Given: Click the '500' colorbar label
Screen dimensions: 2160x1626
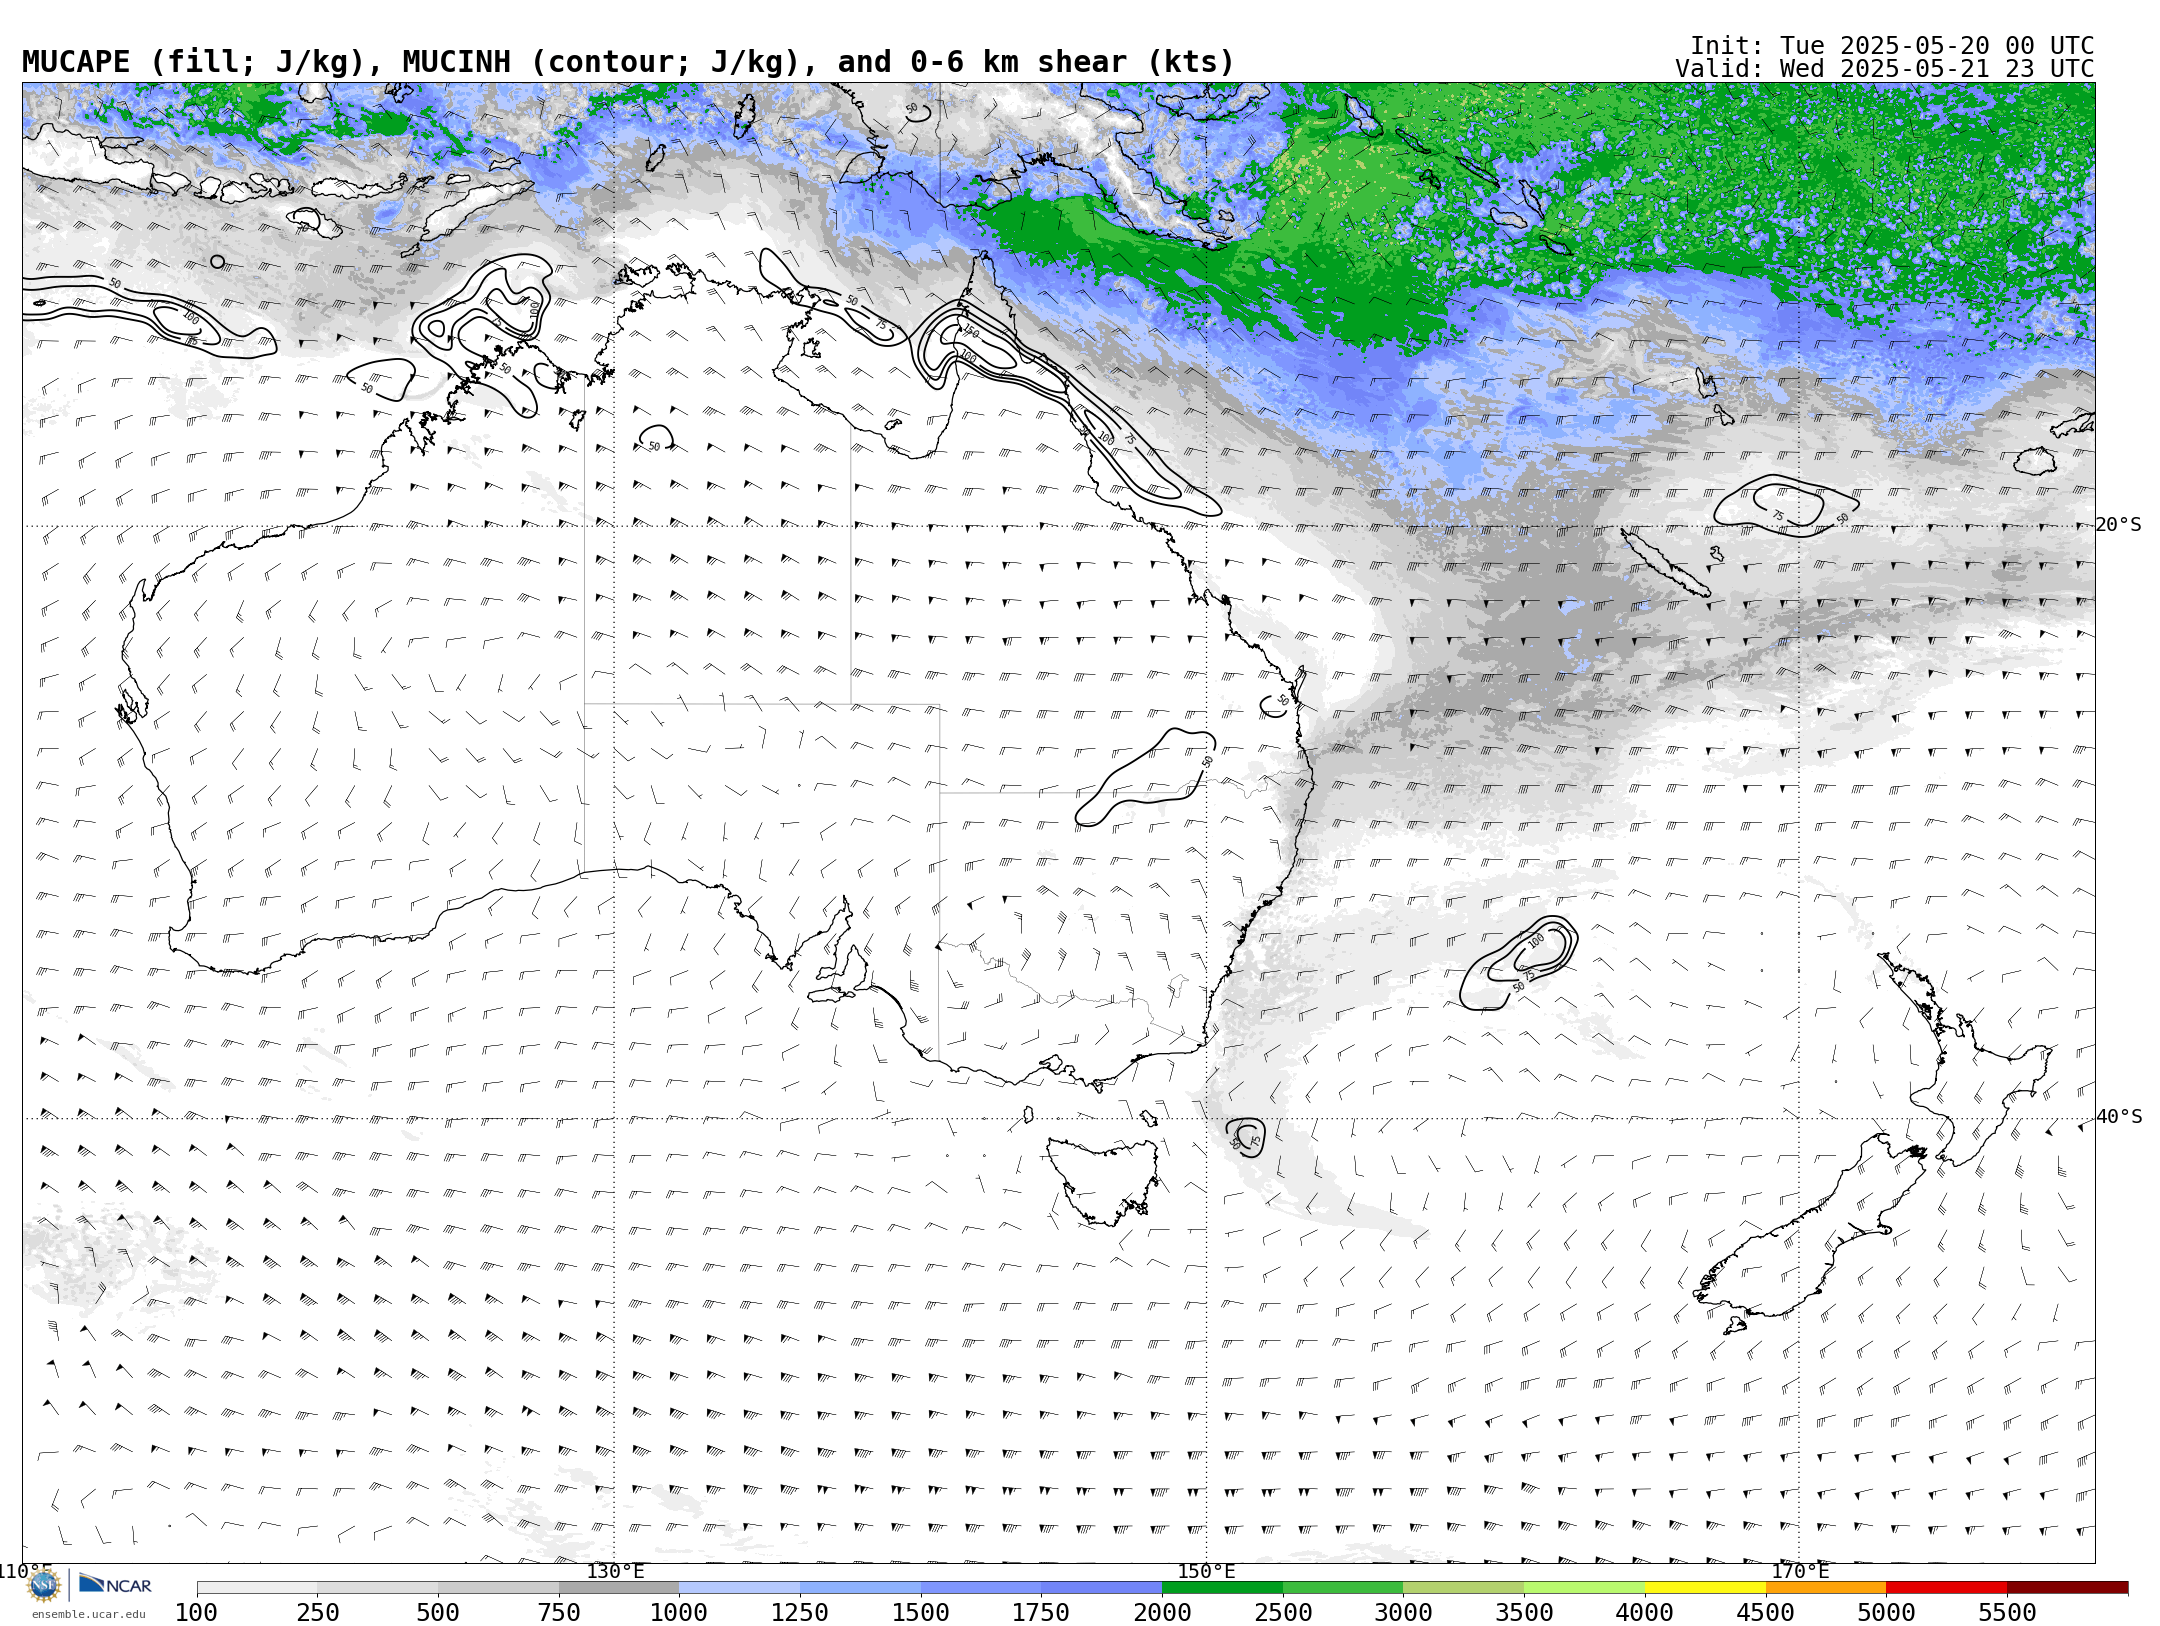Looking at the screenshot, I should 438,1613.
